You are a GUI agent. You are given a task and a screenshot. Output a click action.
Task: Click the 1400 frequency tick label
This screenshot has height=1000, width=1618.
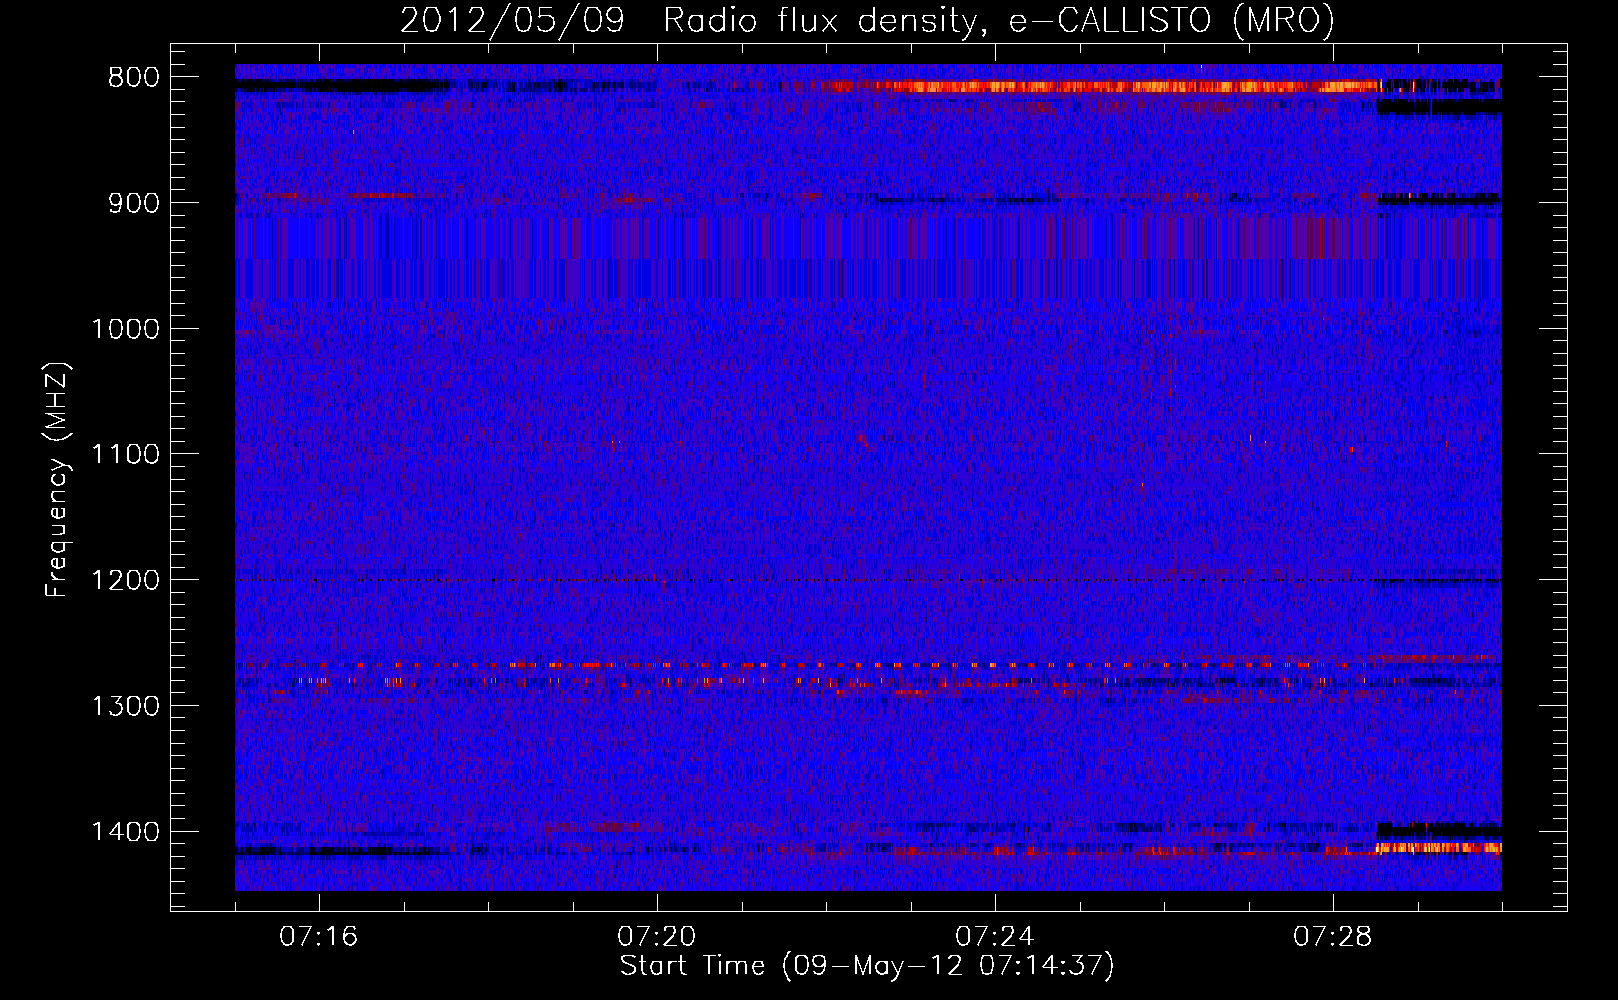tap(125, 832)
